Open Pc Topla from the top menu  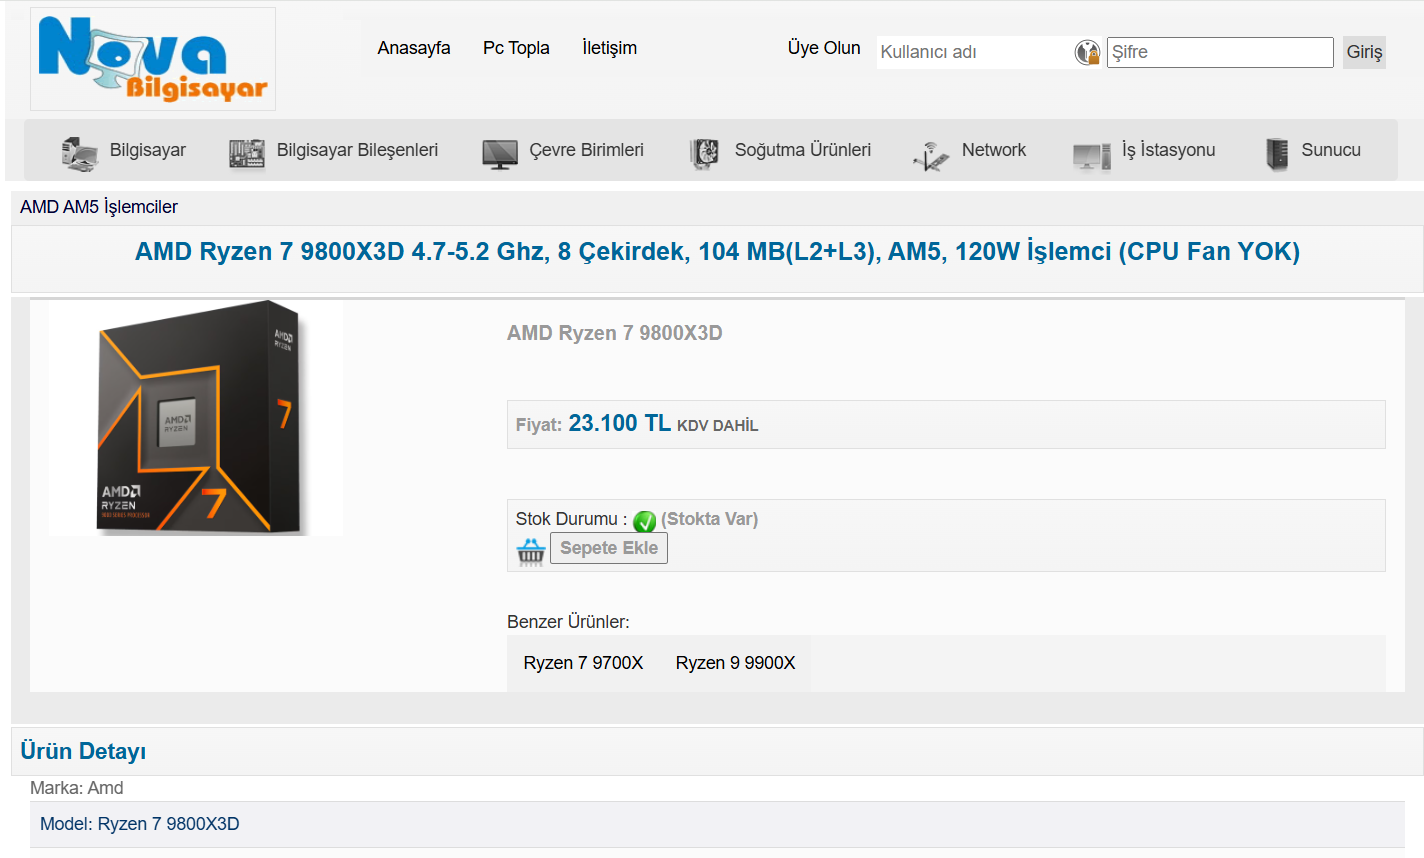(x=516, y=48)
